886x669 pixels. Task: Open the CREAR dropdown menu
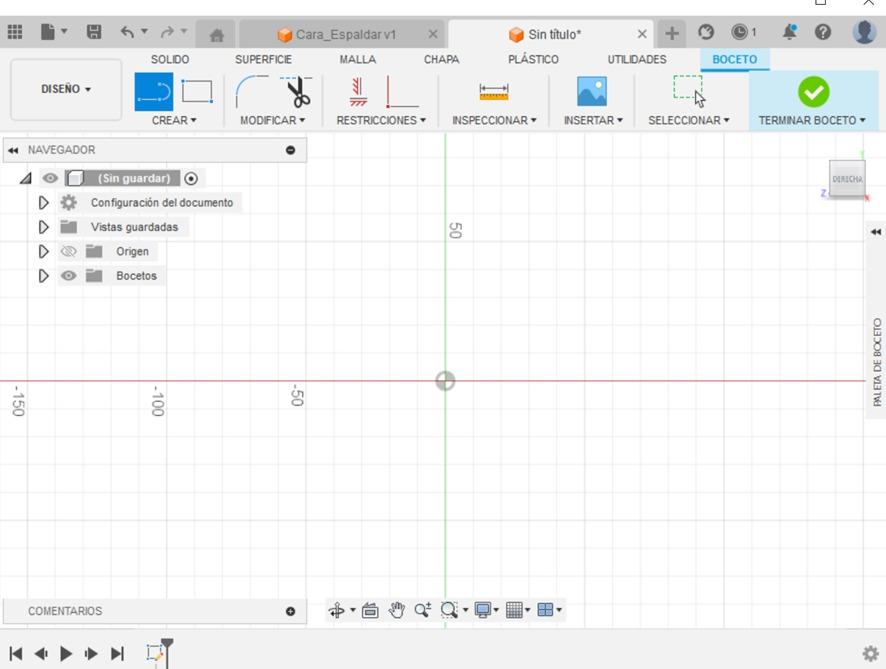pyautogui.click(x=174, y=120)
